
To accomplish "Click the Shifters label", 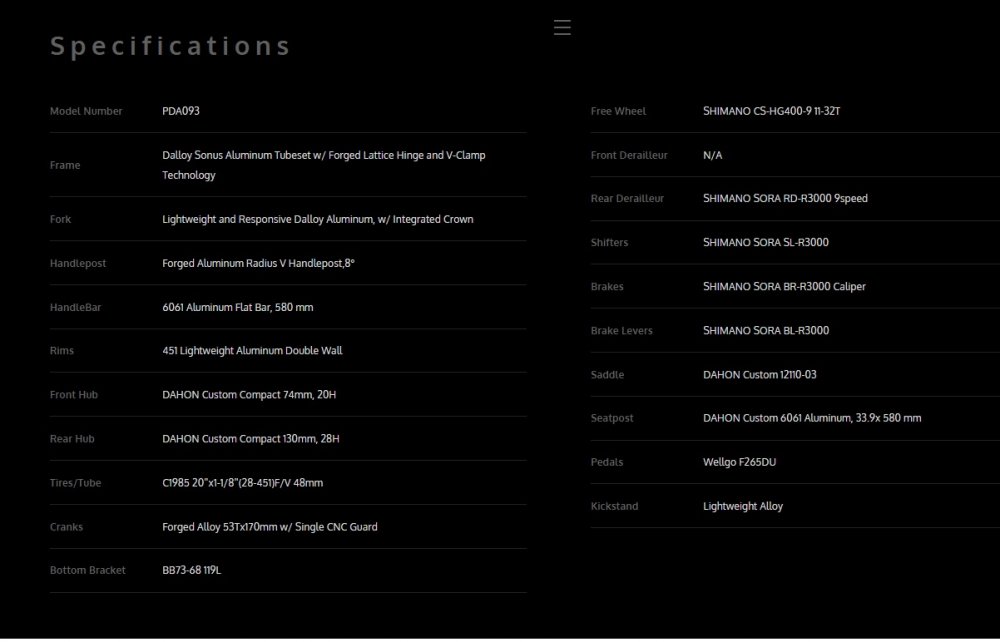I will coord(609,242).
